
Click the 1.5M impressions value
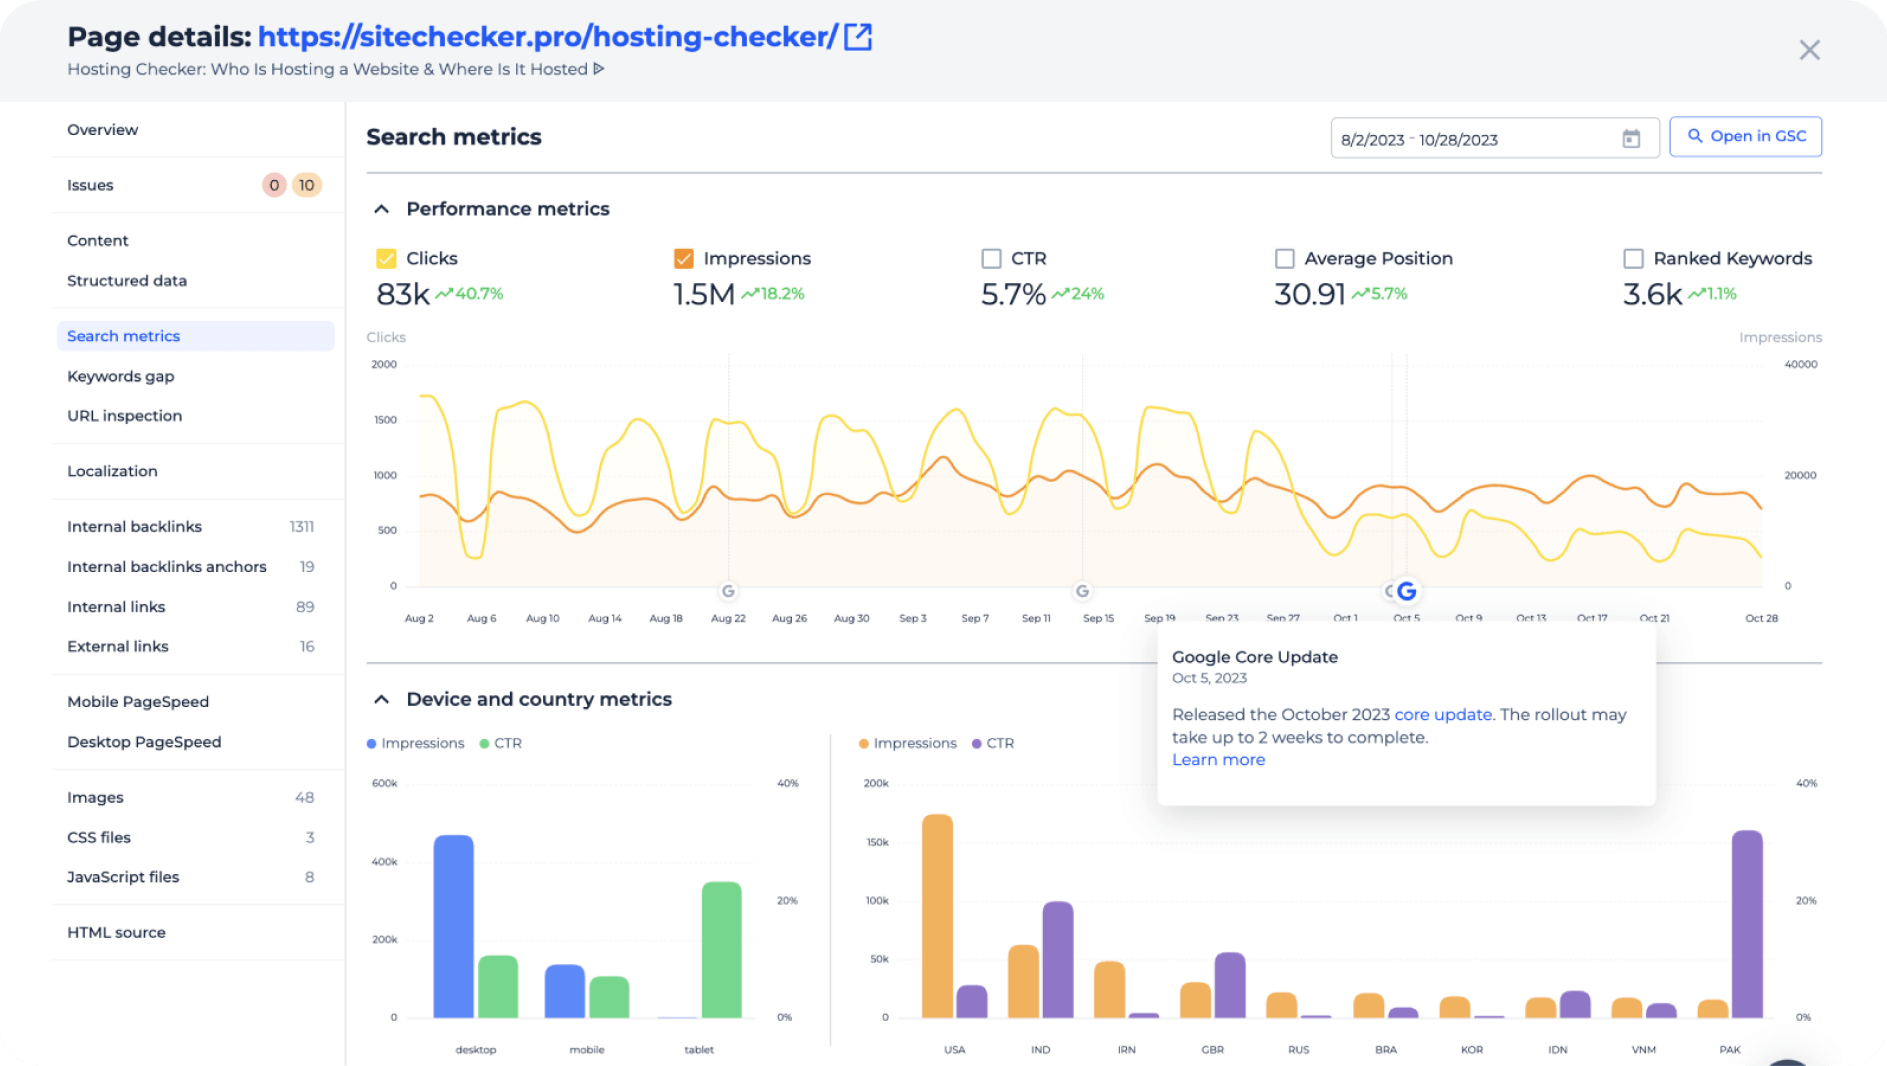(704, 294)
